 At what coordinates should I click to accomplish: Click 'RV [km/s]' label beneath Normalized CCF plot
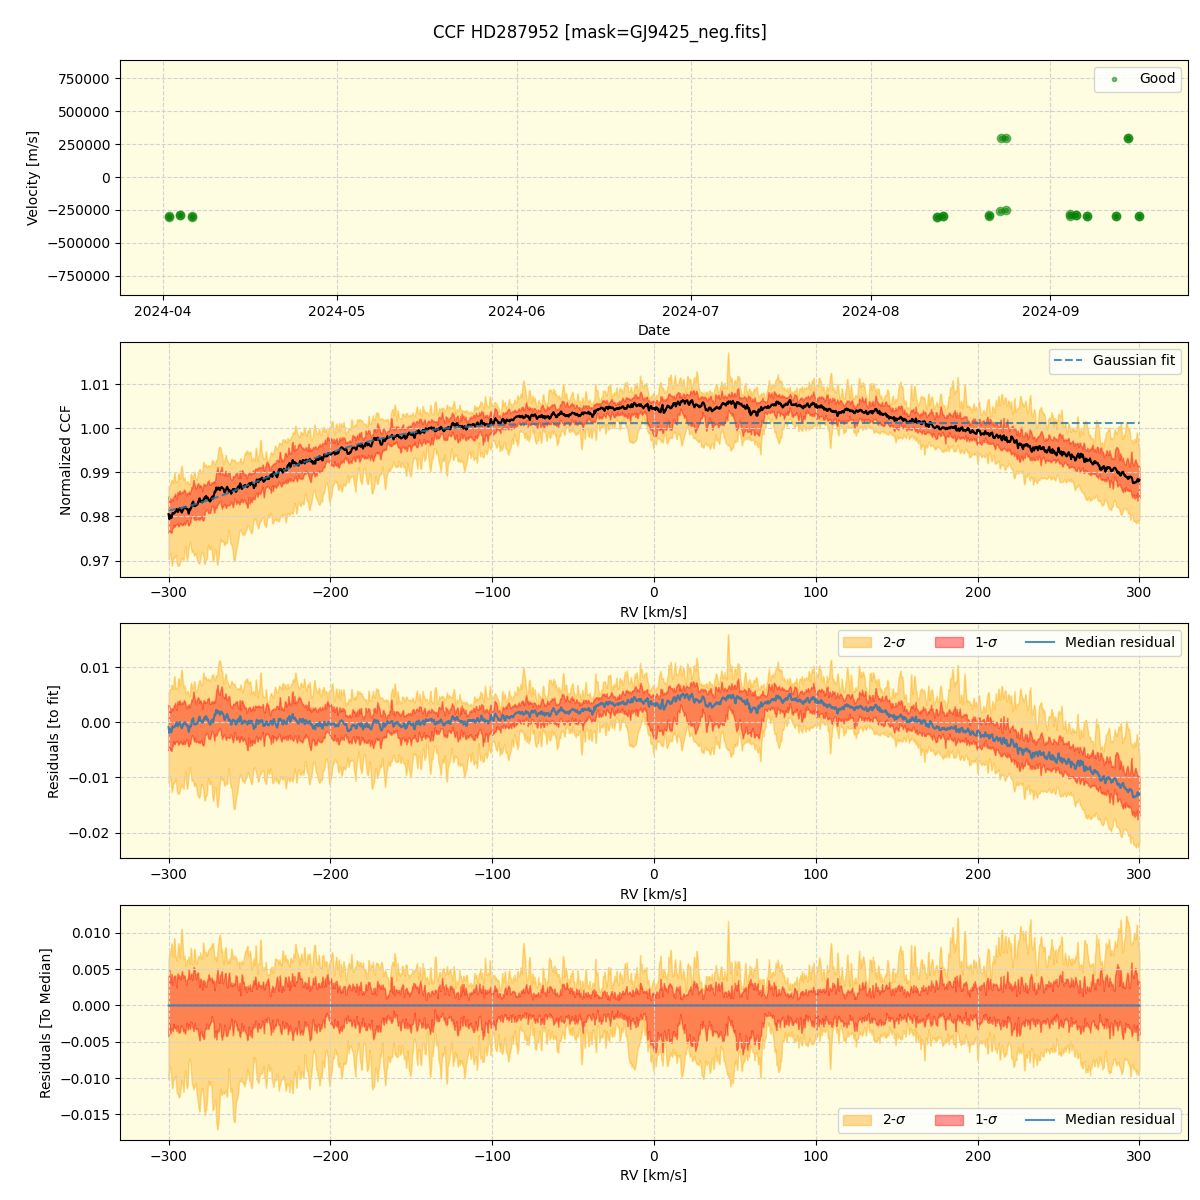[654, 612]
